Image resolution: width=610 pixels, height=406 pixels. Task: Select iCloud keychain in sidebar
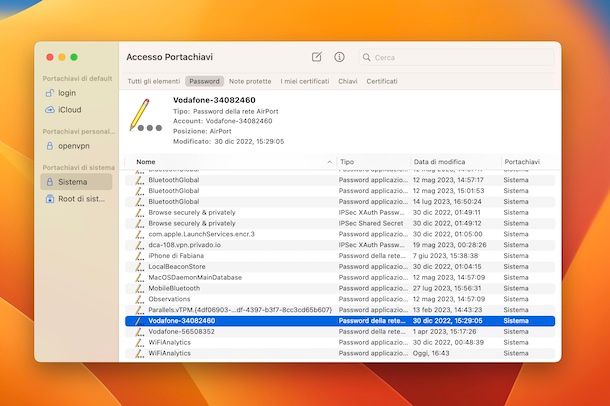coord(70,110)
